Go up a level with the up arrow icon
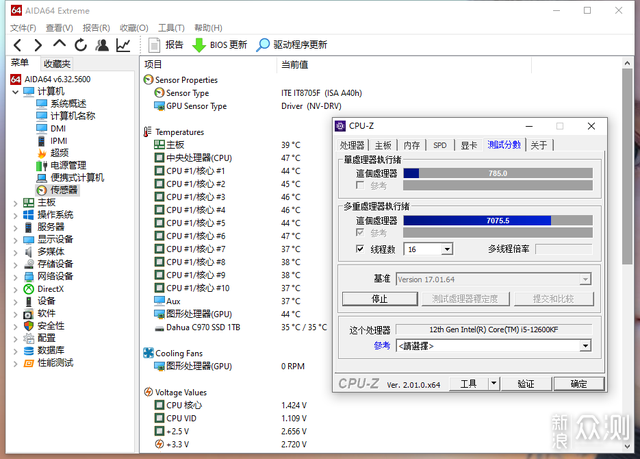 point(59,44)
